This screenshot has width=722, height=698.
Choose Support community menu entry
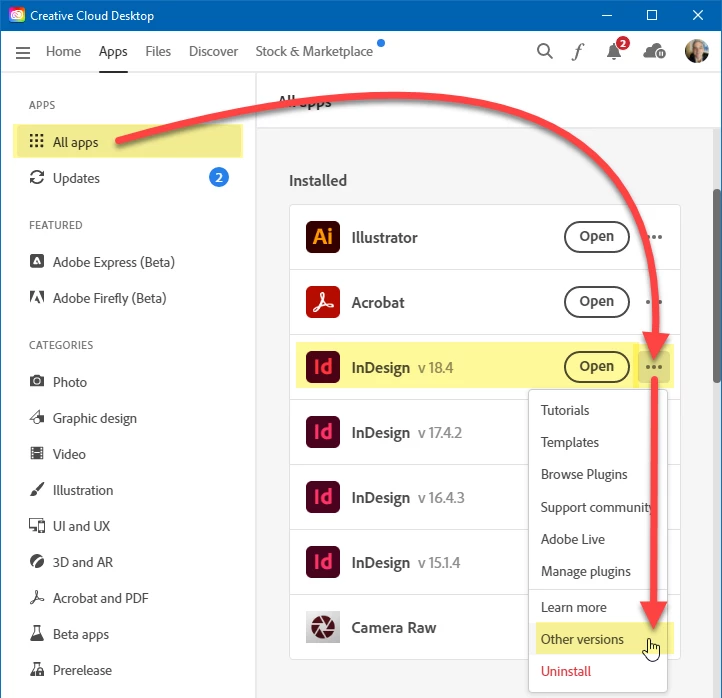pyautogui.click(x=598, y=507)
